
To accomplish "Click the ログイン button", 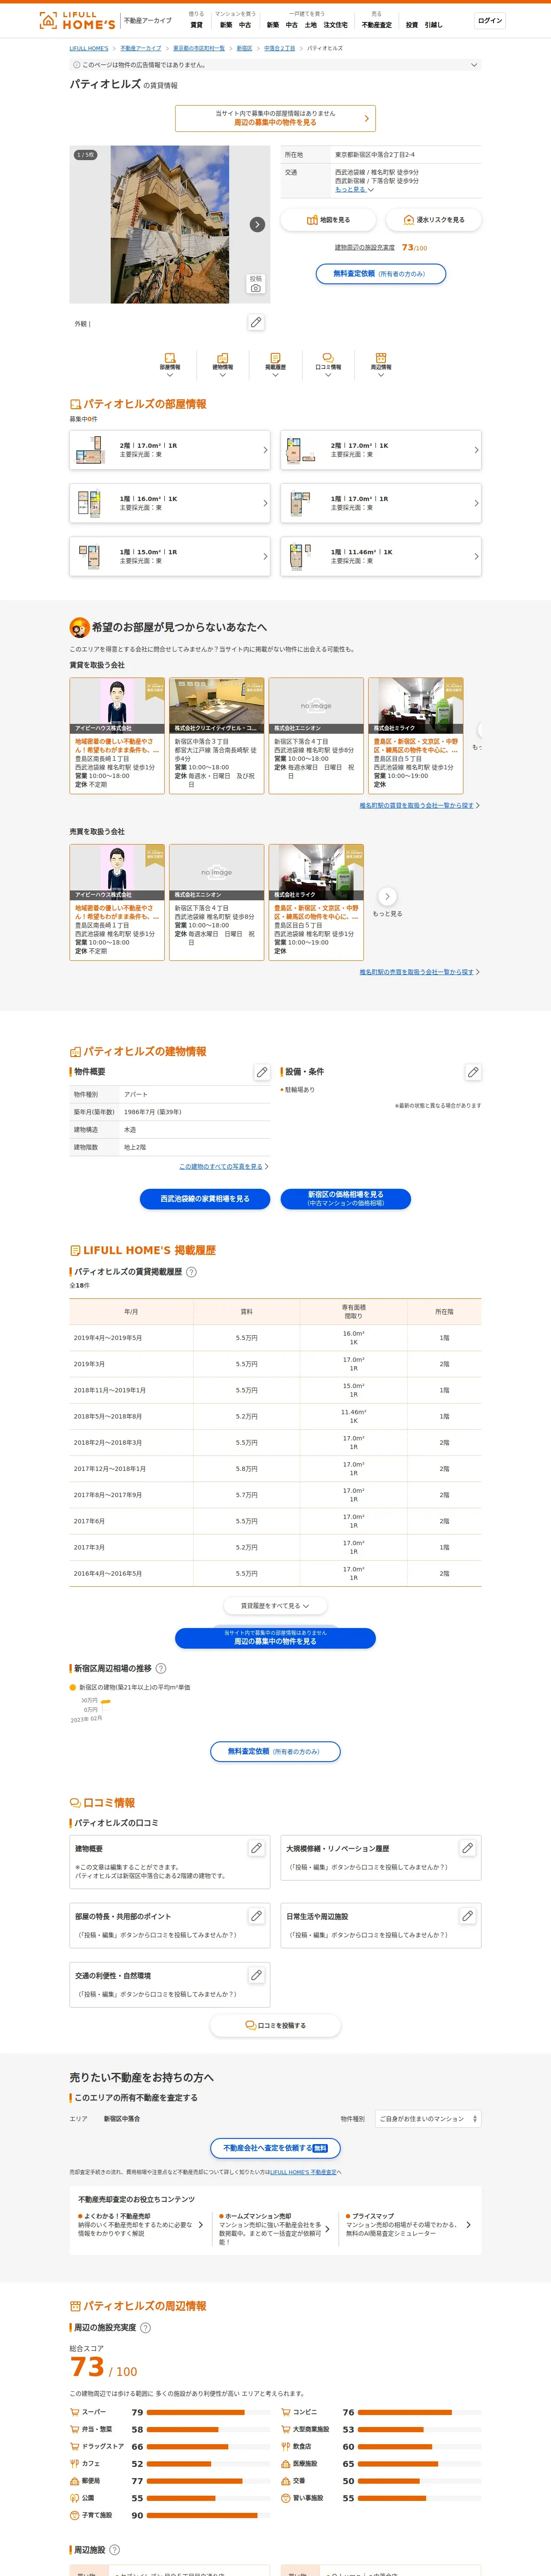I will coord(490,21).
